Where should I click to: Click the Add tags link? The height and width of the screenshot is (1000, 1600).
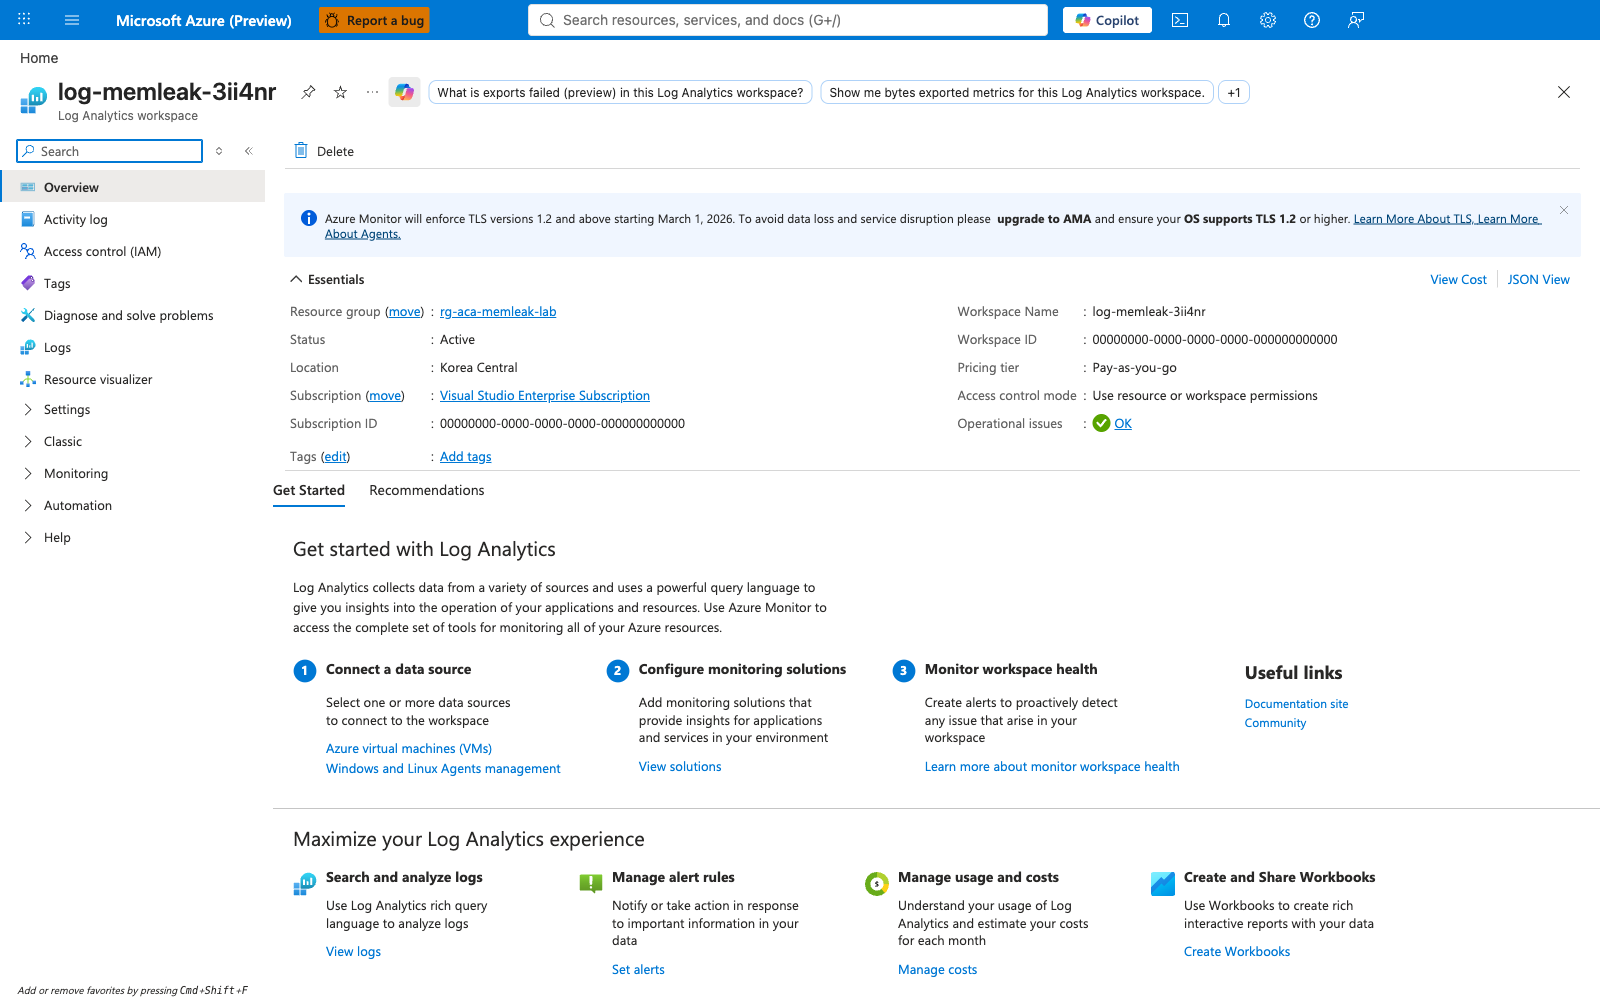tap(466, 456)
